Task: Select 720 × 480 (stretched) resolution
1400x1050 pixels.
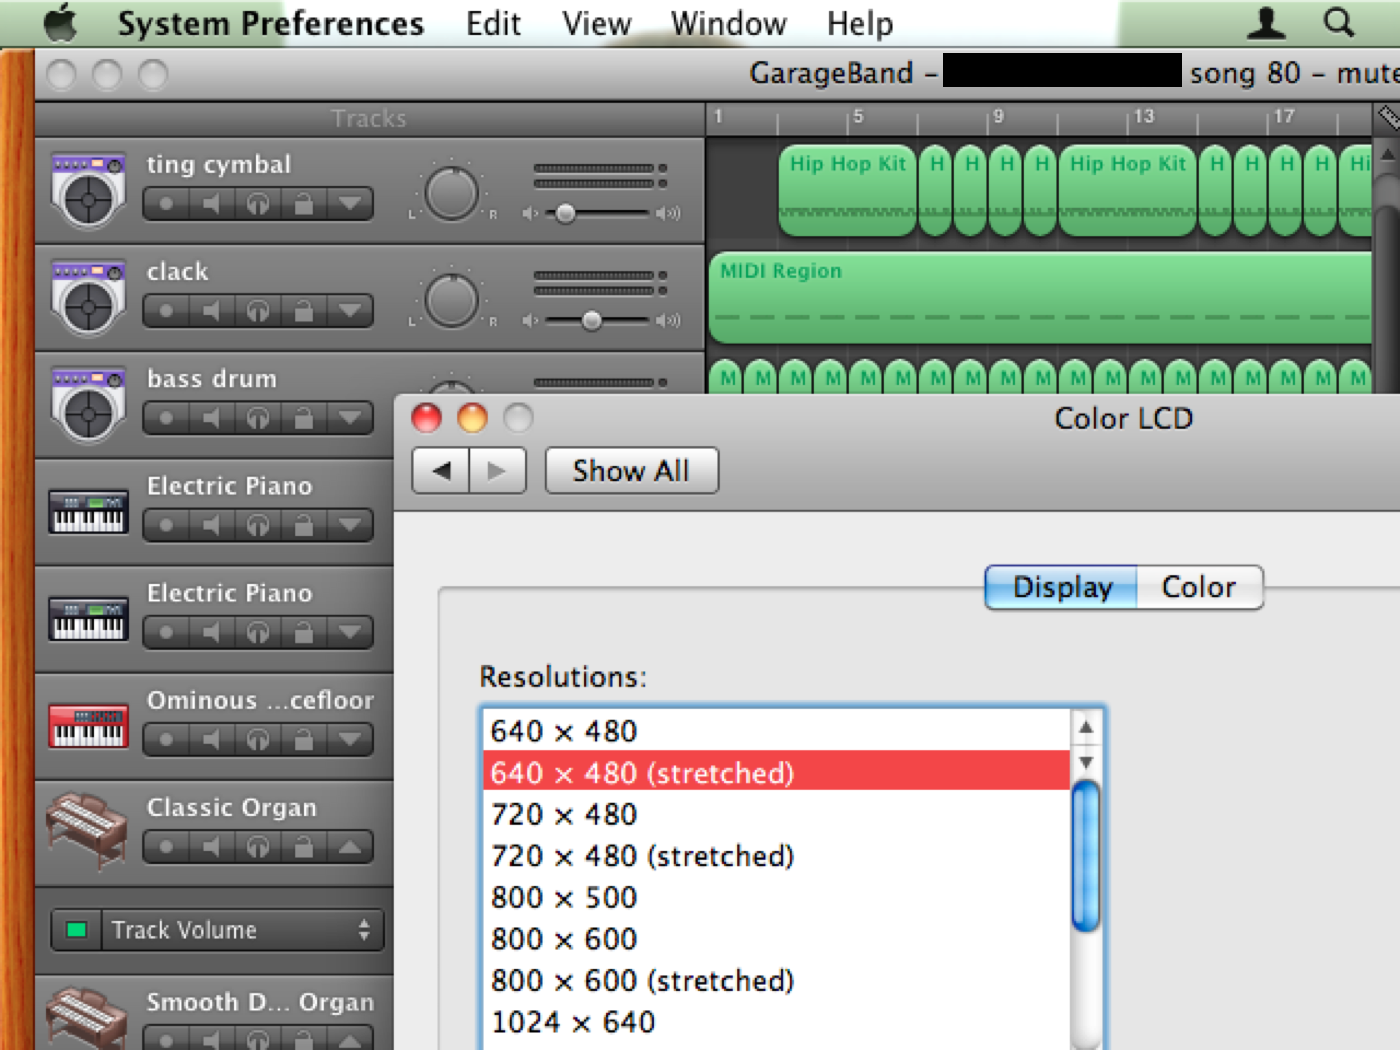Action: pos(776,856)
